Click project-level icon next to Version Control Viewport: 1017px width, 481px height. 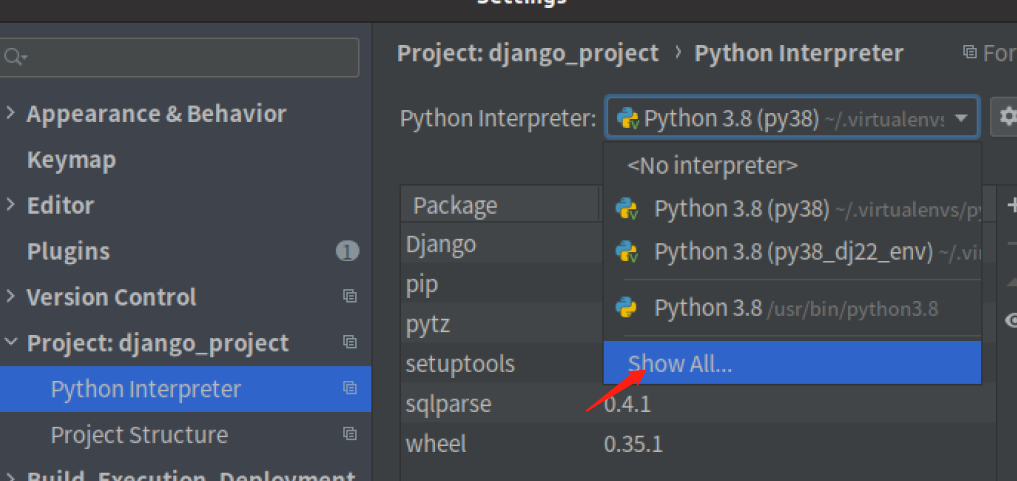pyautogui.click(x=350, y=296)
